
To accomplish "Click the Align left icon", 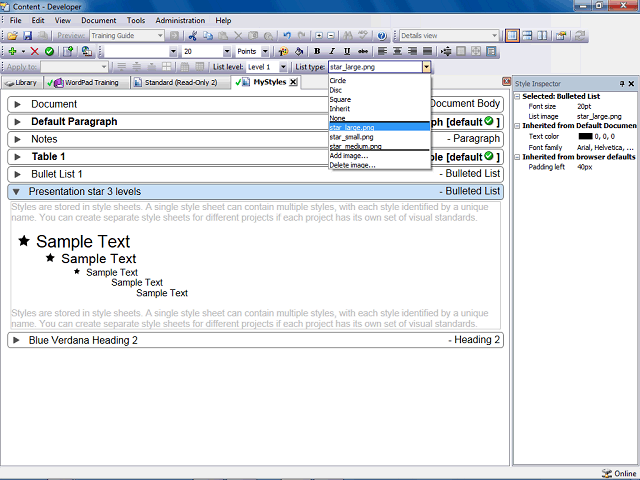I will (x=382, y=51).
